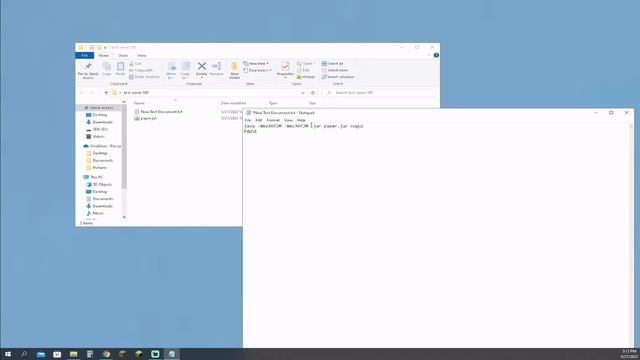The width and height of the screenshot is (640, 360).
Task: Click Pin to Quick access in File Explorer ribbon
Action: [x=88, y=71]
